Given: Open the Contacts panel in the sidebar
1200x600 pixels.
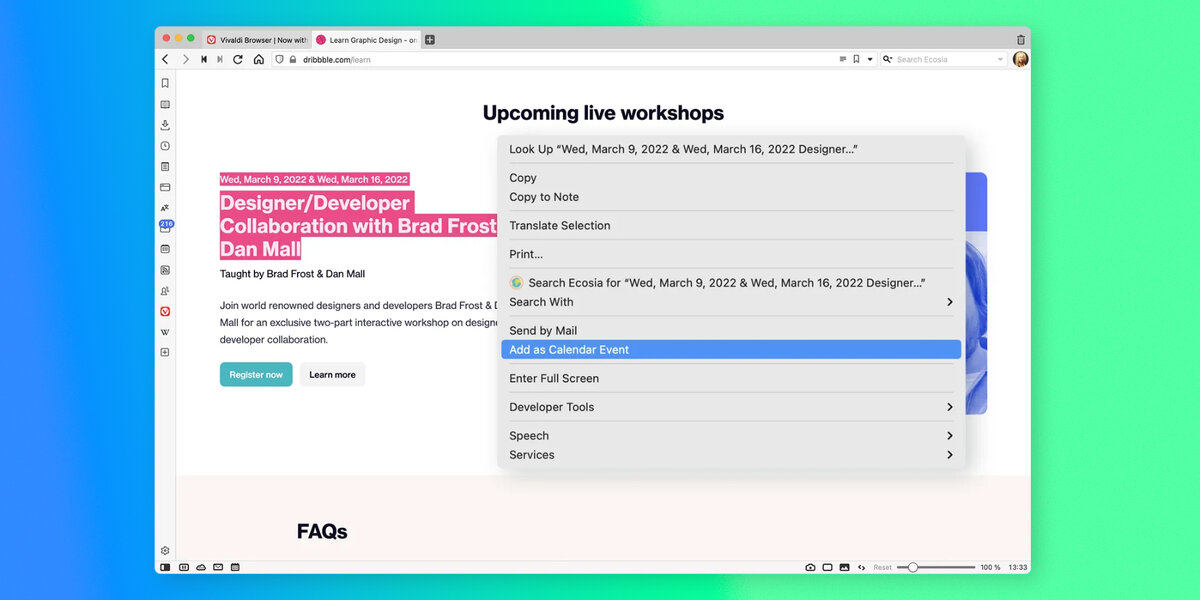Looking at the screenshot, I should pos(165,291).
